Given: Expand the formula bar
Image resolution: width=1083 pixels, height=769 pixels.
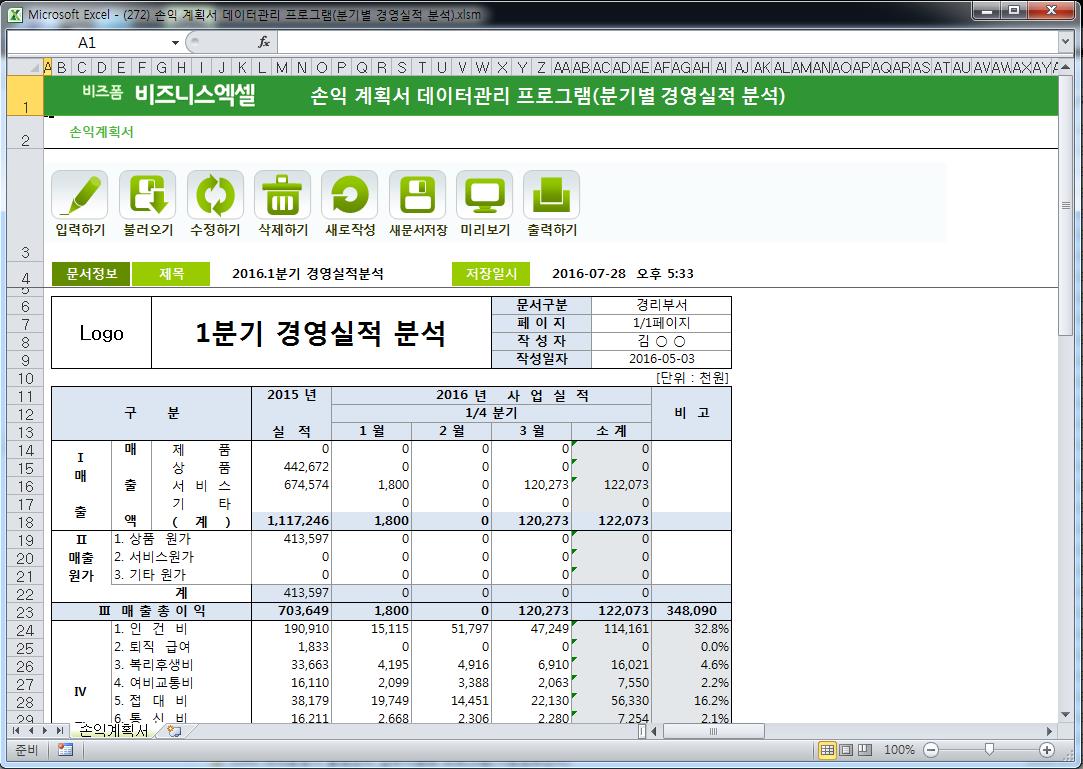Looking at the screenshot, I should (x=1066, y=43).
